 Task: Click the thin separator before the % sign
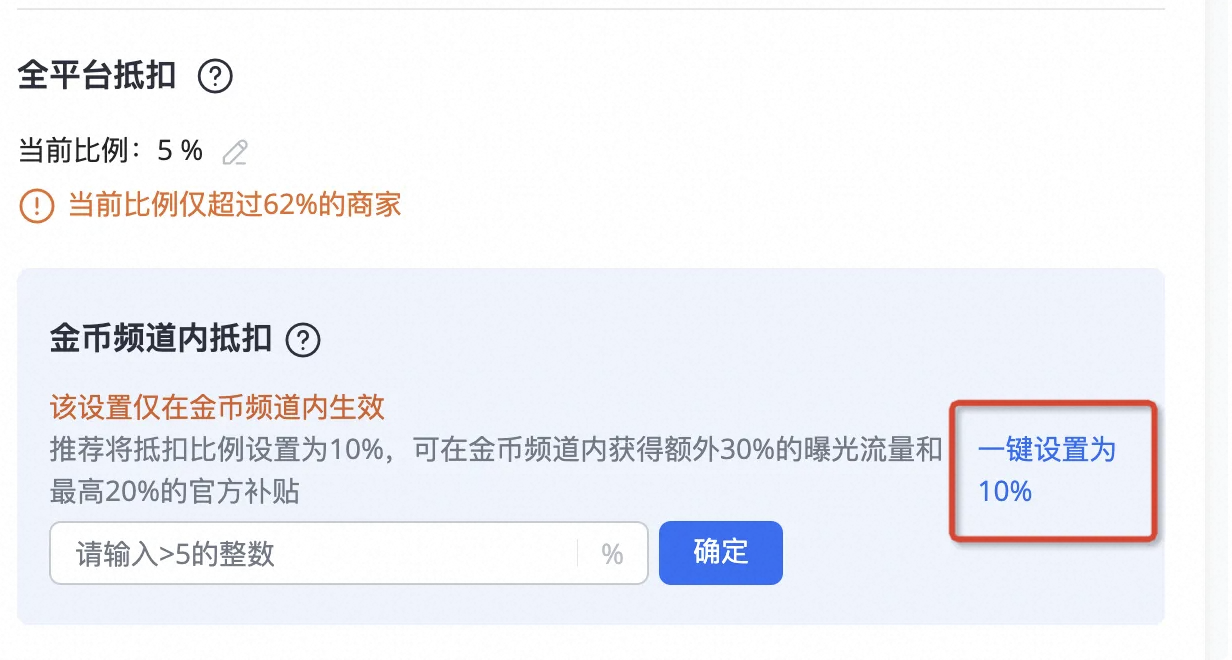click(578, 554)
